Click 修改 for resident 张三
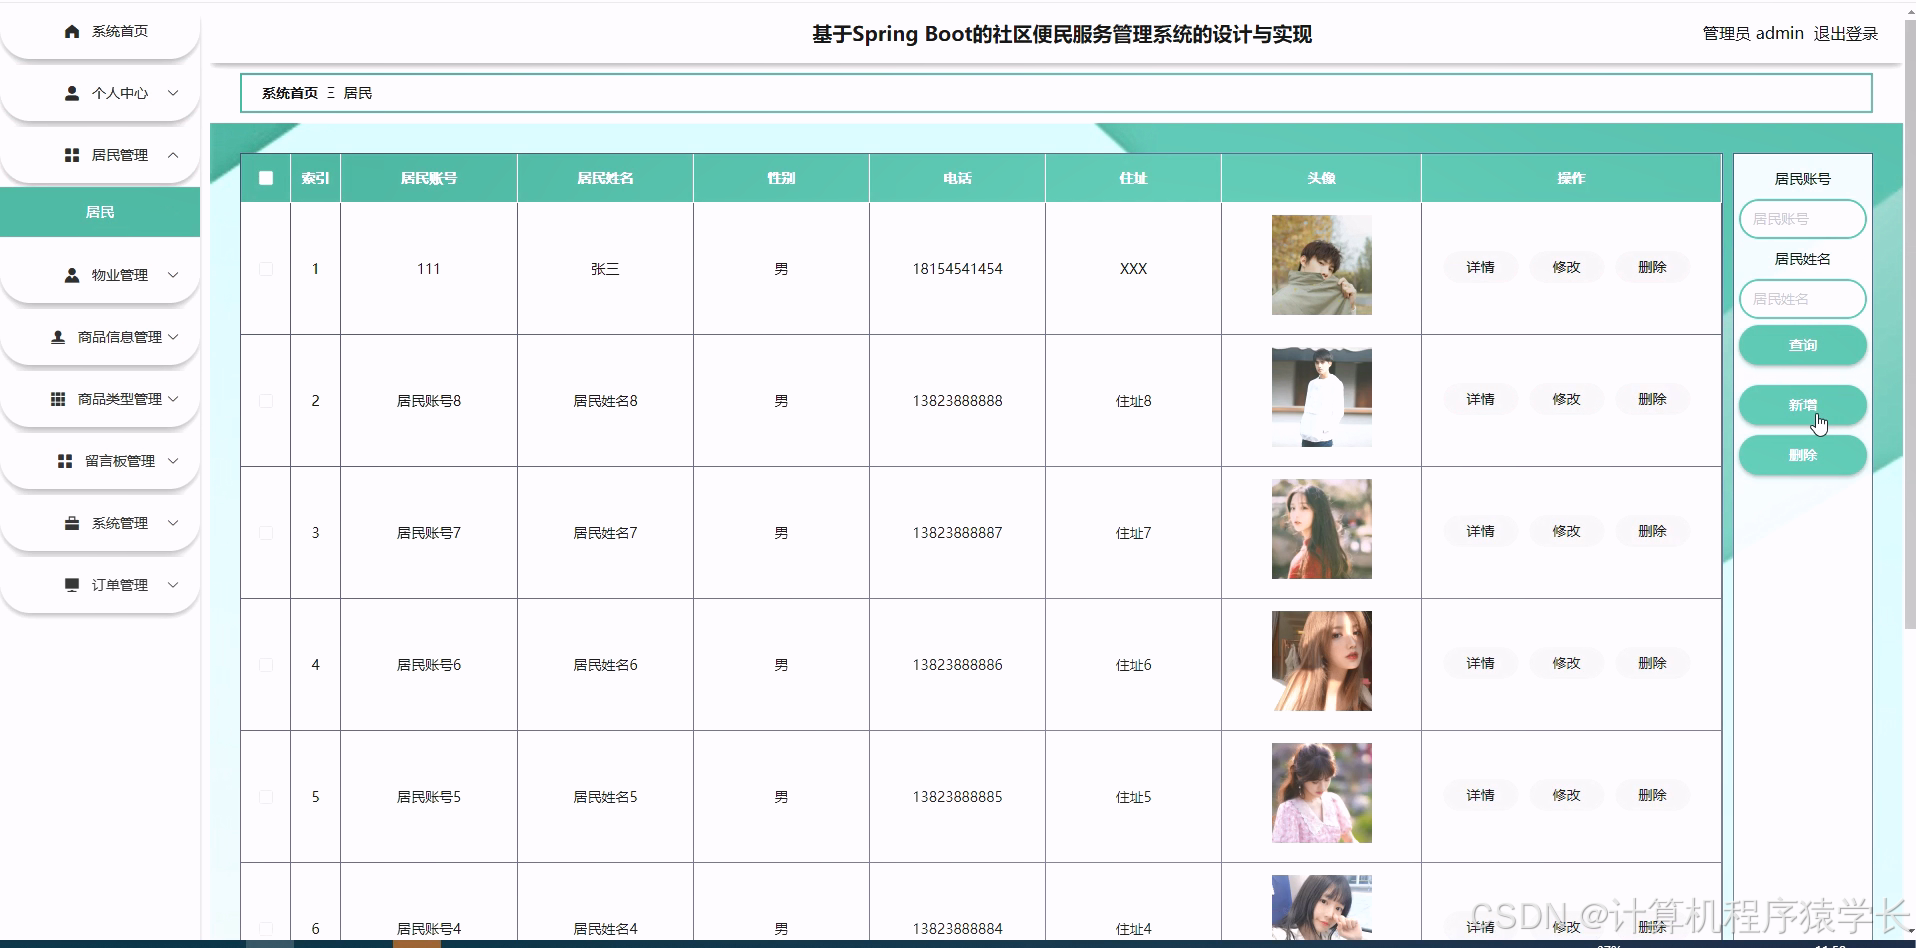This screenshot has height=948, width=1916. click(x=1566, y=267)
